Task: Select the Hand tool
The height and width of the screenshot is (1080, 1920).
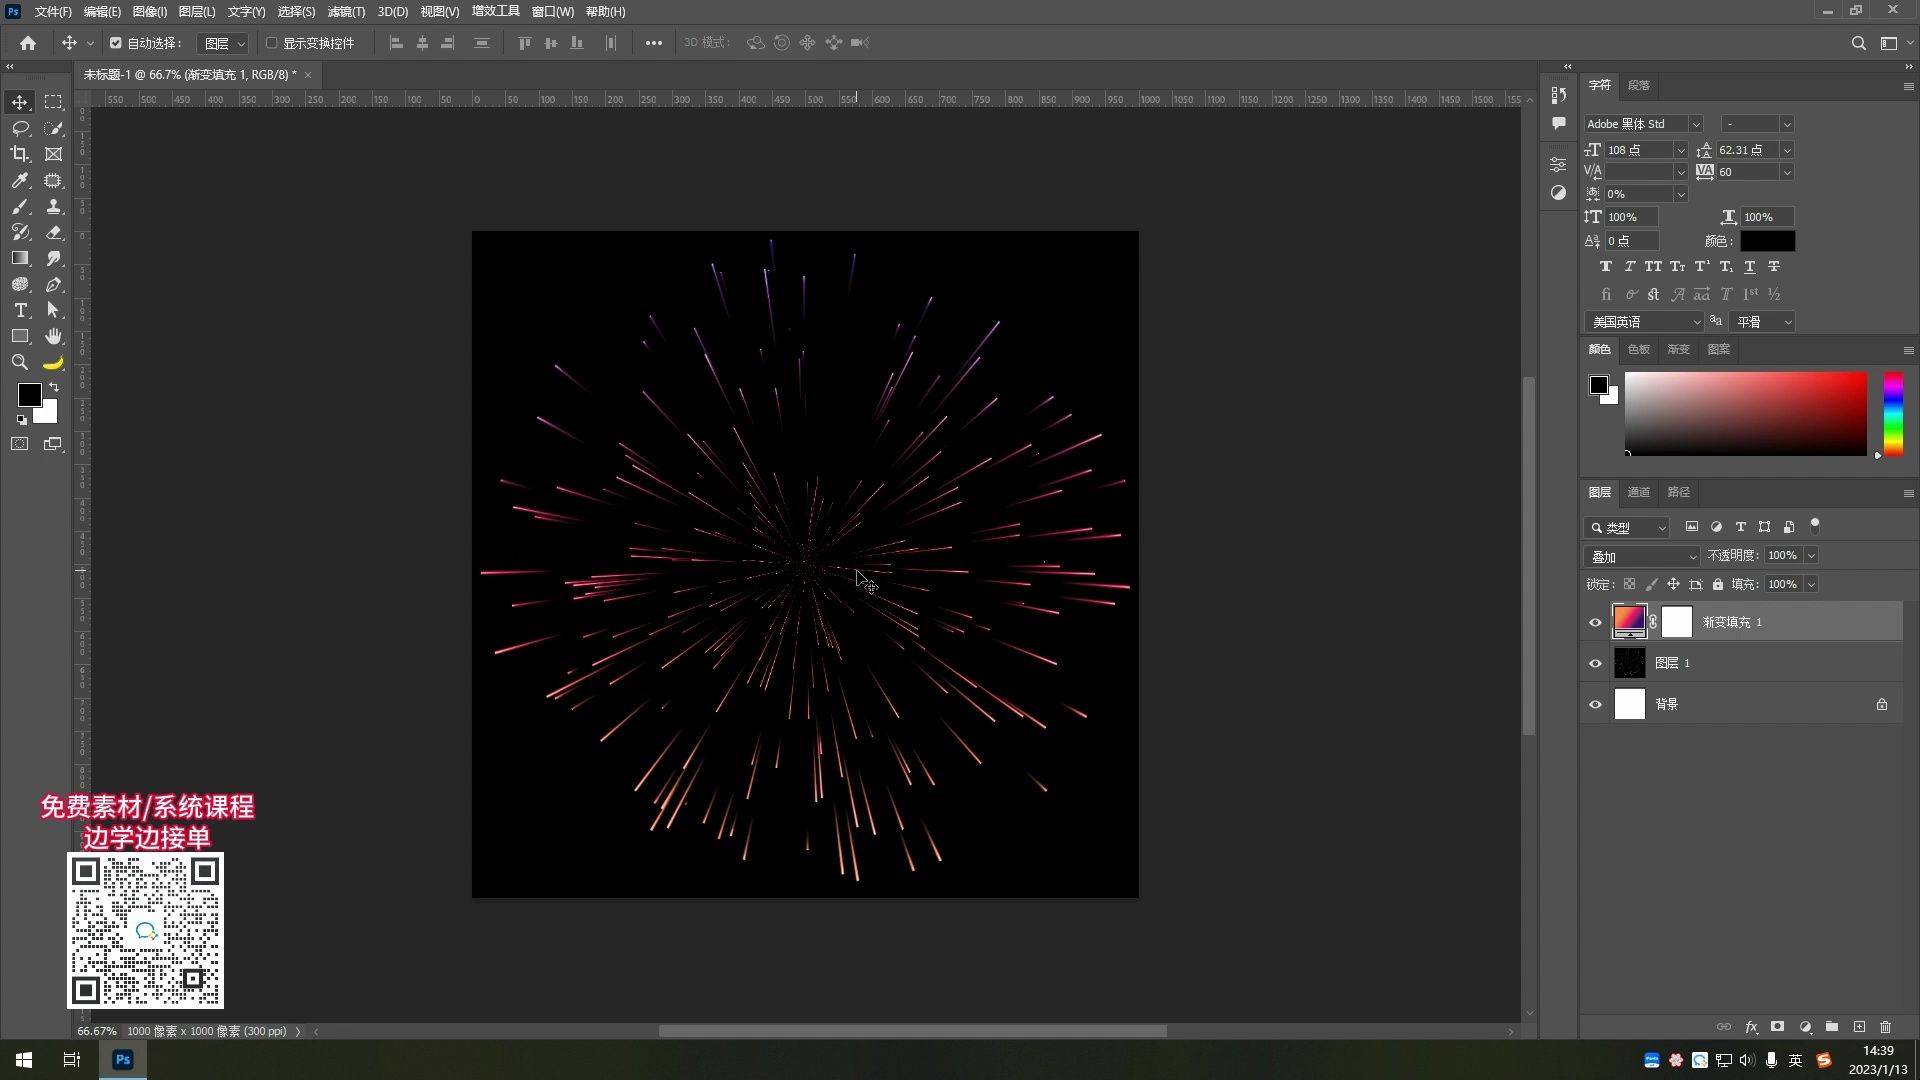Action: pyautogui.click(x=53, y=336)
